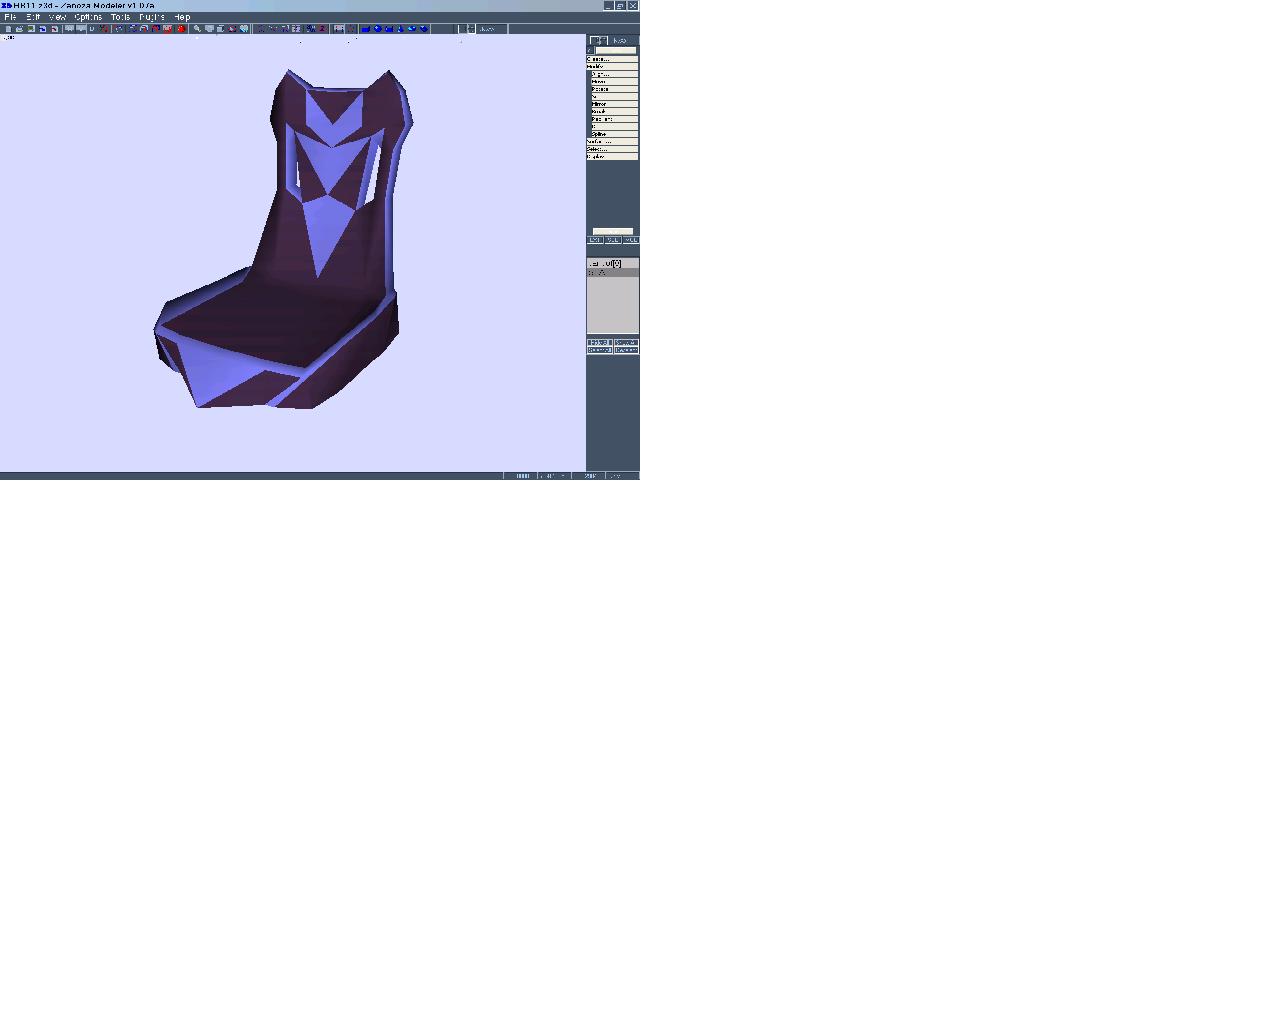Click the toolbar spinner arrows
Image resolution: width=1280 pixels, height=1024 pixels.
coord(471,29)
